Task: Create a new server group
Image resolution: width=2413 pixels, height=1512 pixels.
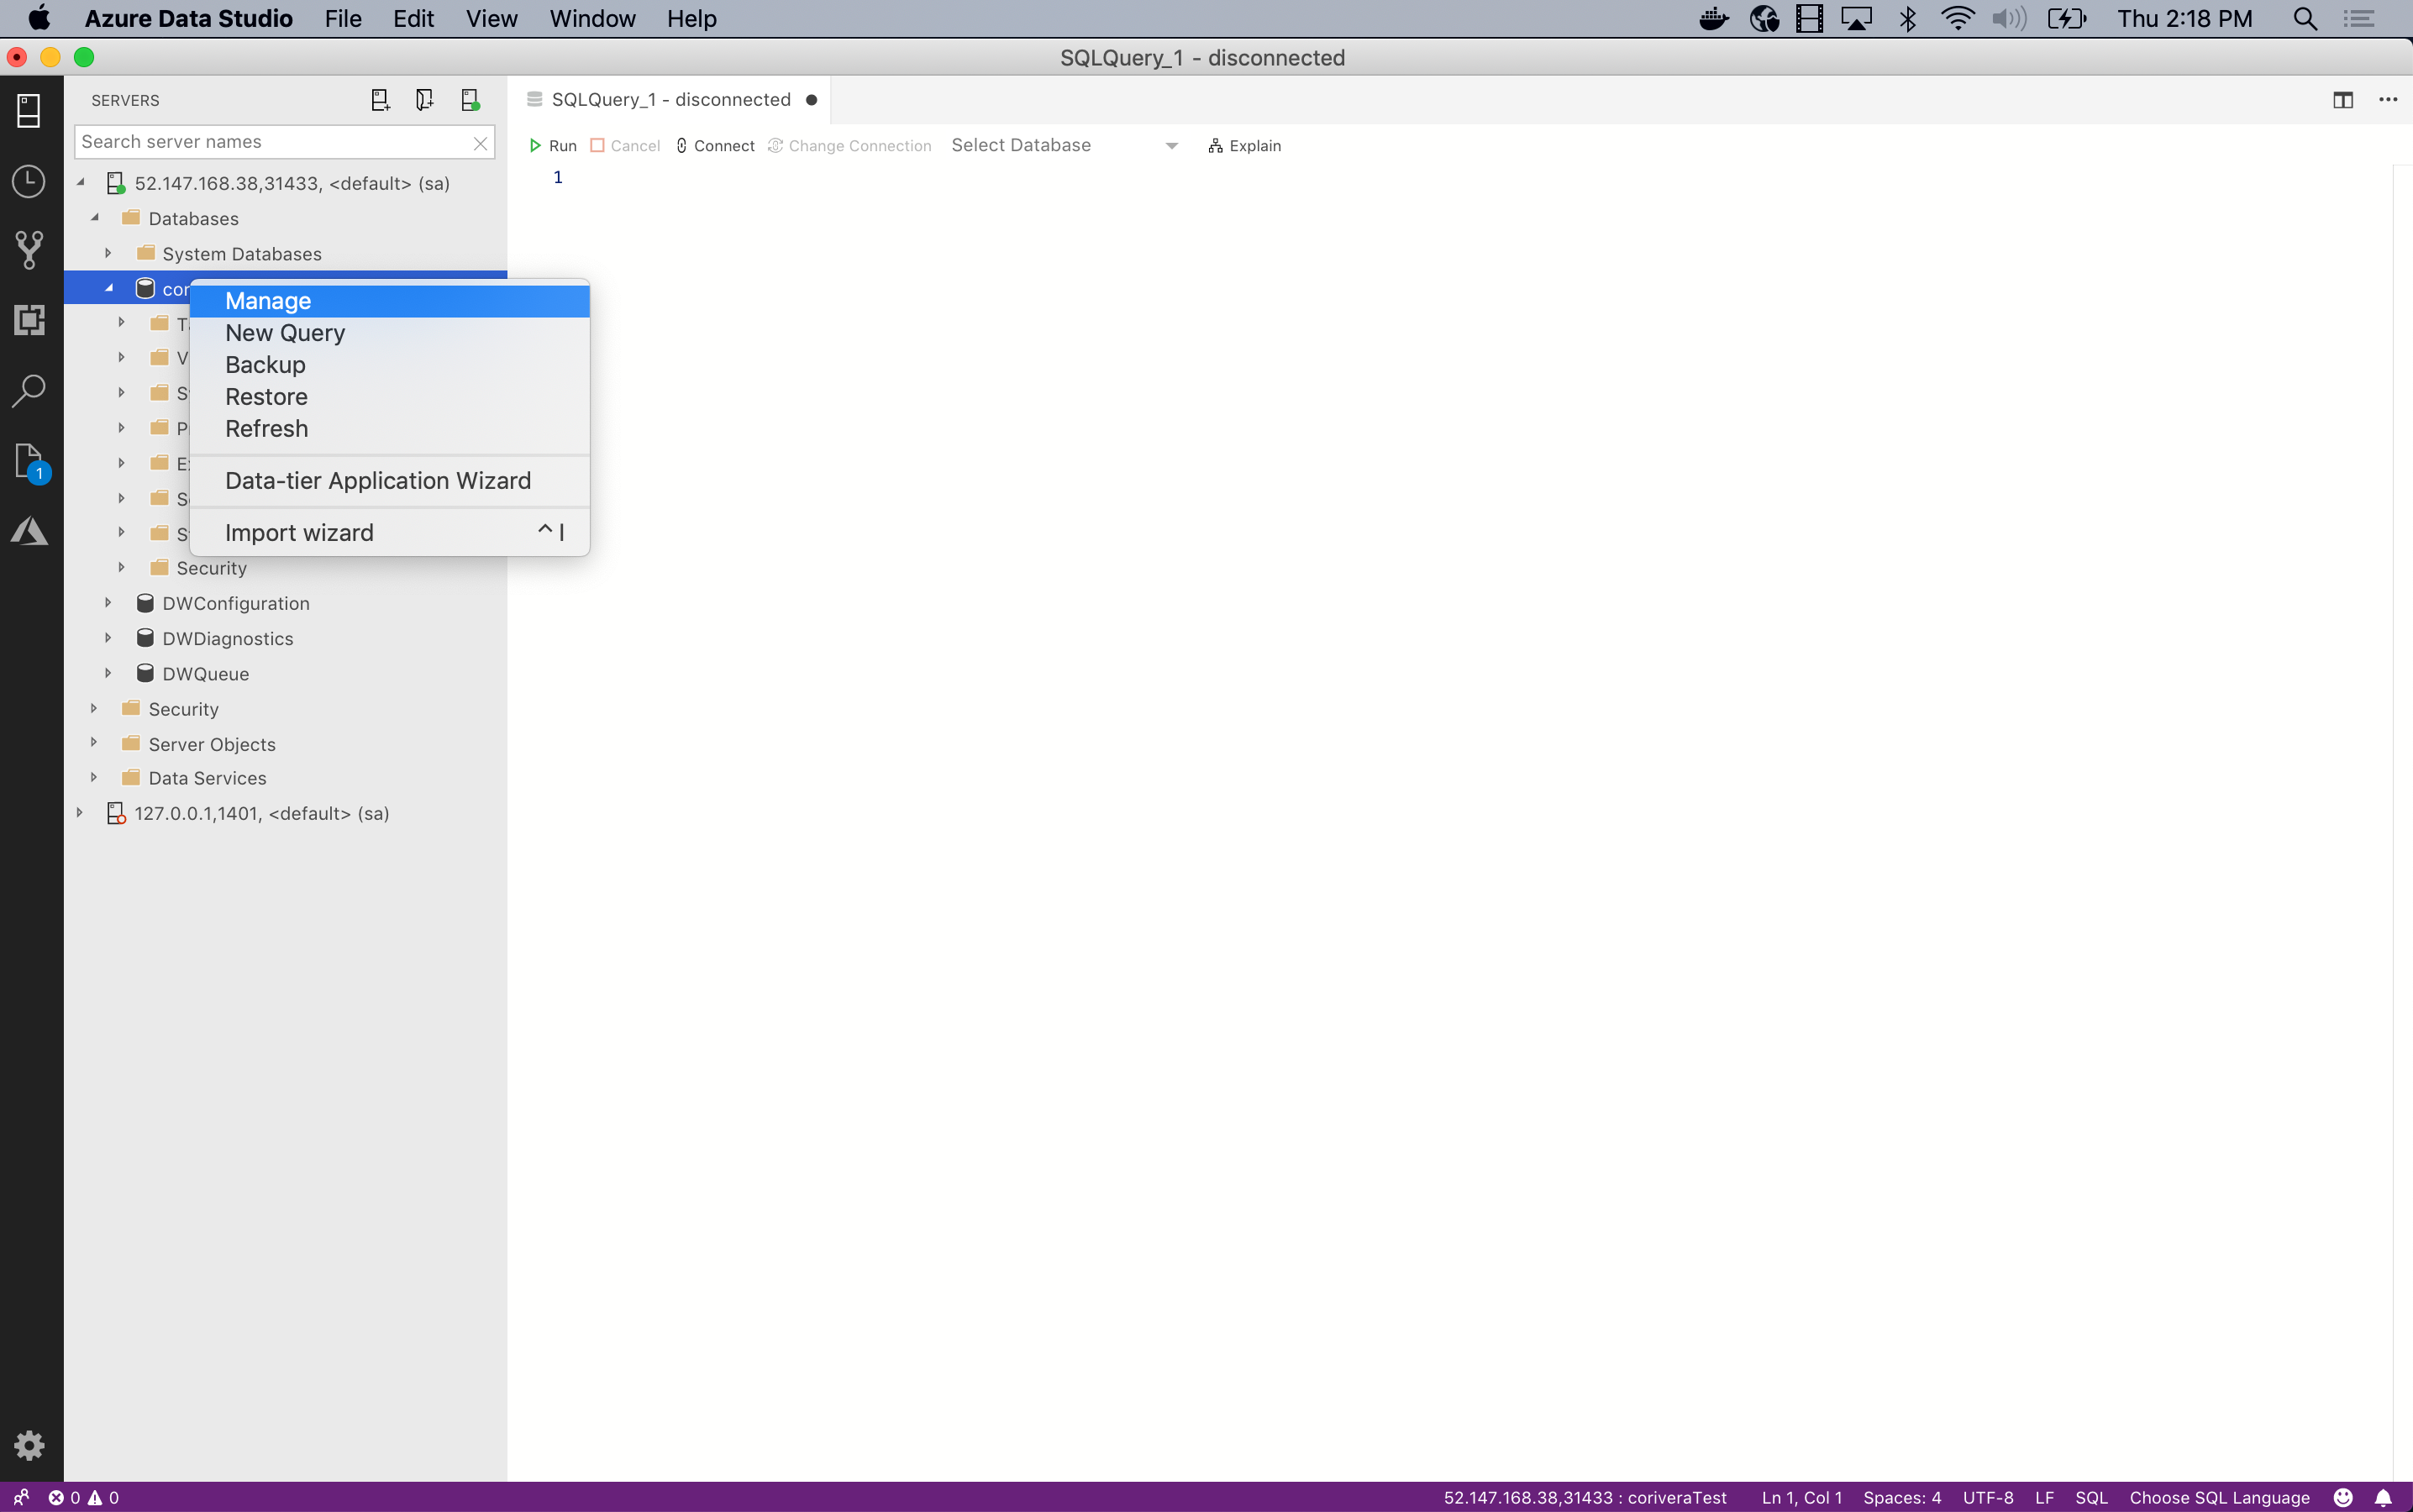Action: (x=423, y=99)
